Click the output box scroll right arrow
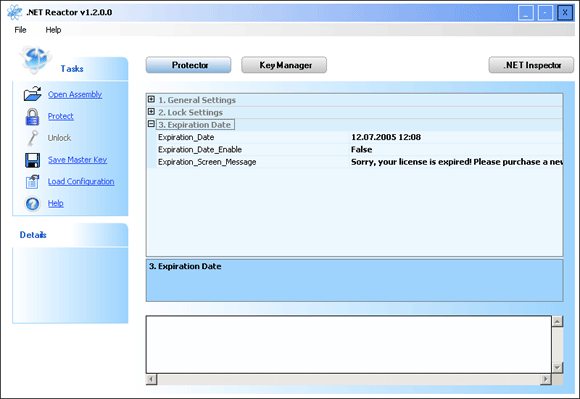This screenshot has height=399, width=580. (x=546, y=379)
